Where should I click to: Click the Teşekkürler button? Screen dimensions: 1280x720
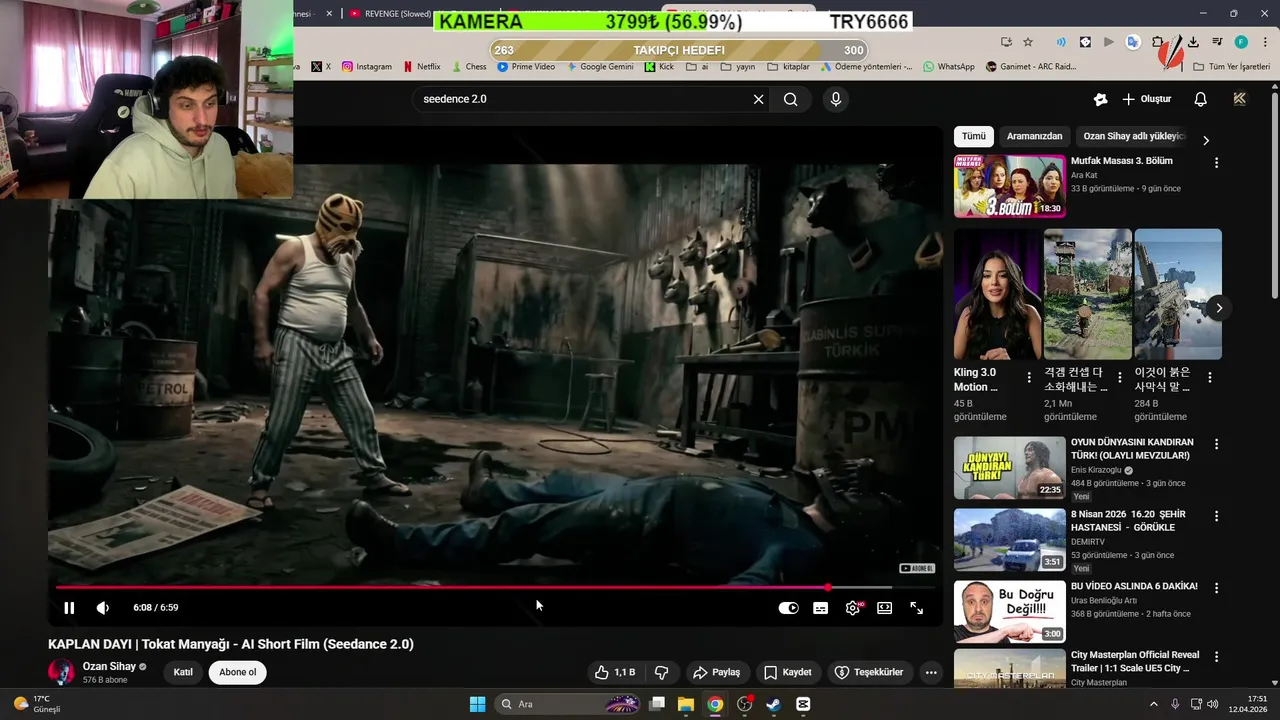coord(869,672)
